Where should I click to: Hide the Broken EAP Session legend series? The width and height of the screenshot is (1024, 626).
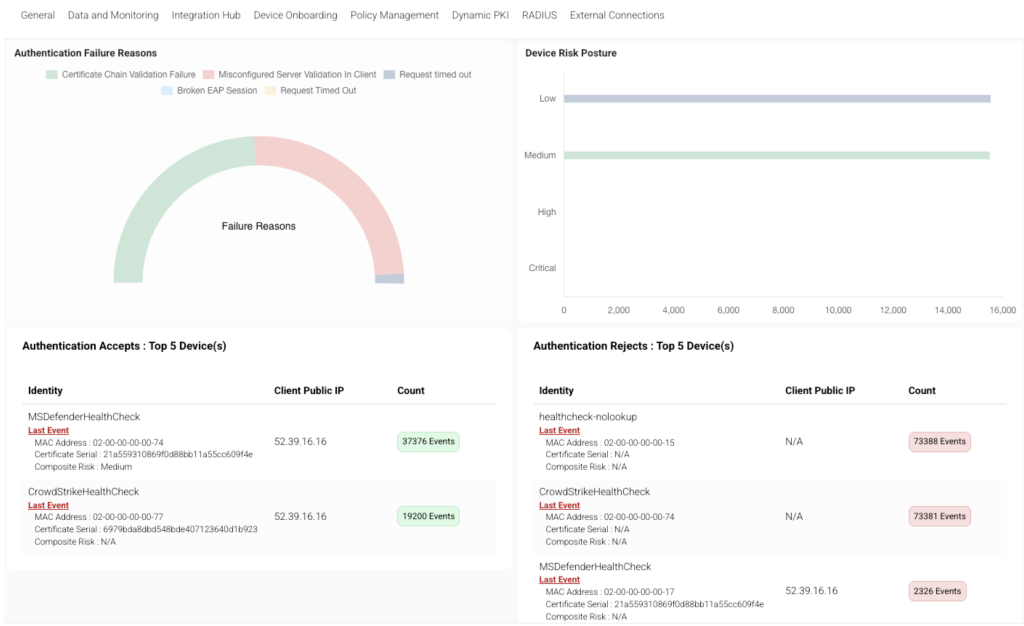(x=167, y=91)
